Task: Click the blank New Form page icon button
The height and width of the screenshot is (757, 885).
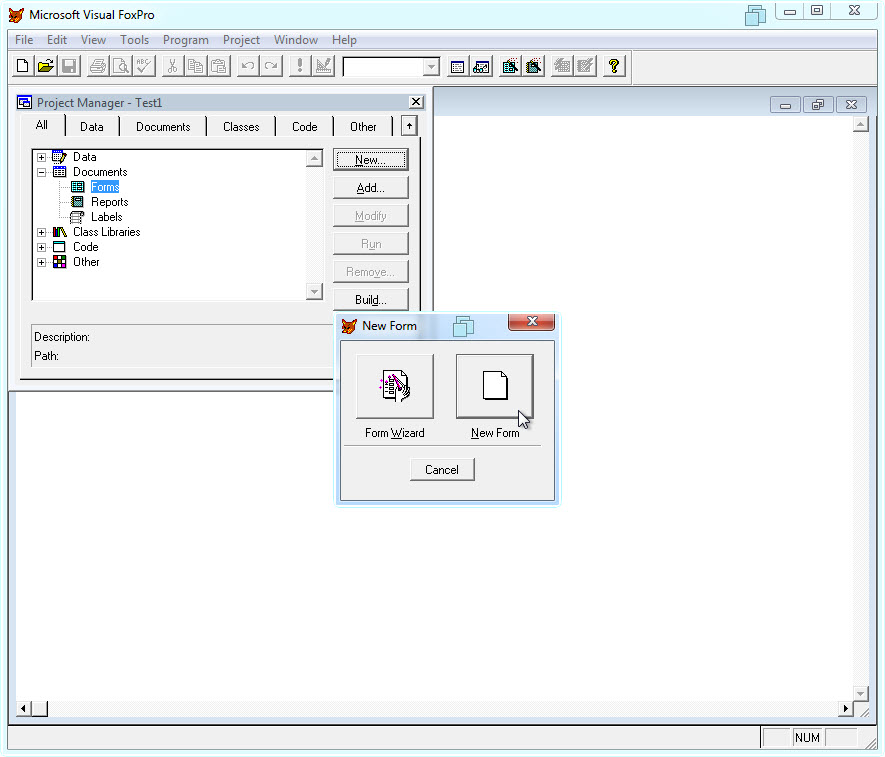Action: tap(494, 387)
